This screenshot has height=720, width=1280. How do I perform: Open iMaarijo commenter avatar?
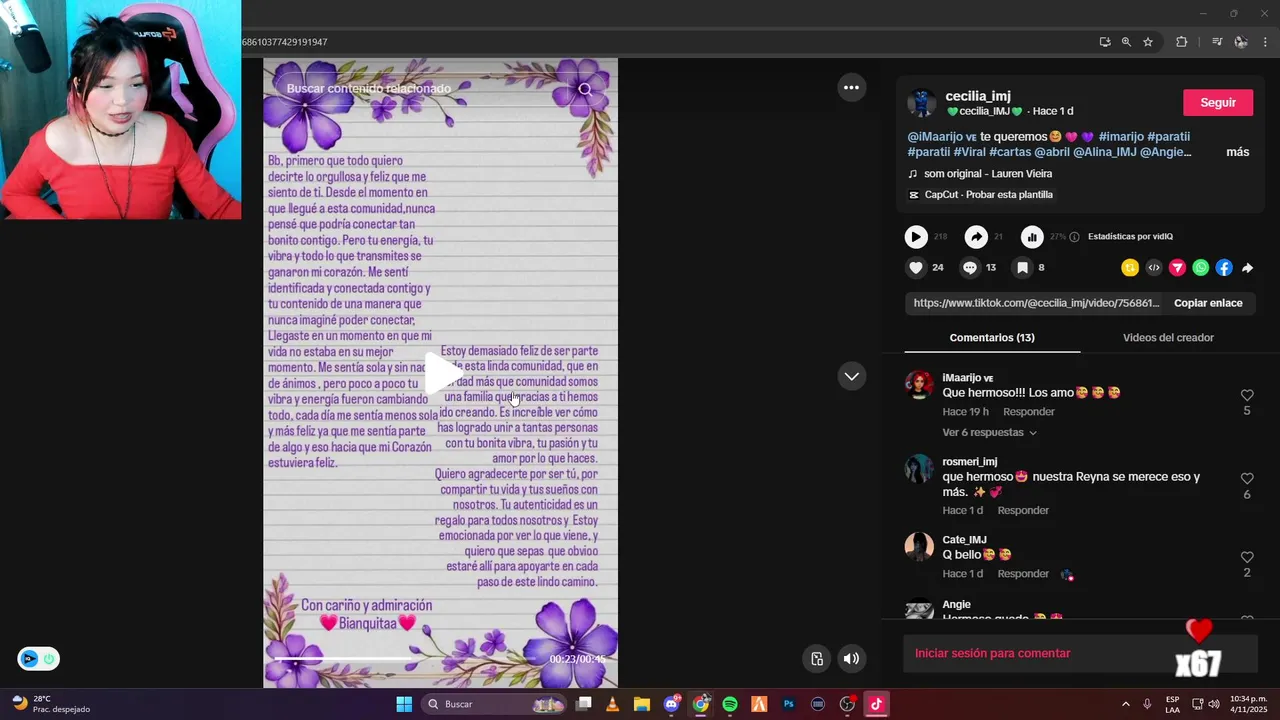pyautogui.click(x=919, y=385)
